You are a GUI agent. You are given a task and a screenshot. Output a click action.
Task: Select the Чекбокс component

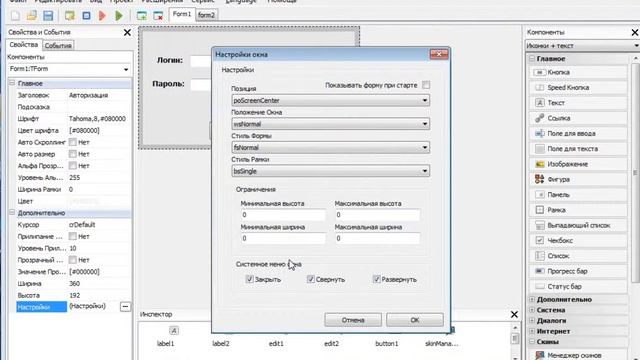578,240
